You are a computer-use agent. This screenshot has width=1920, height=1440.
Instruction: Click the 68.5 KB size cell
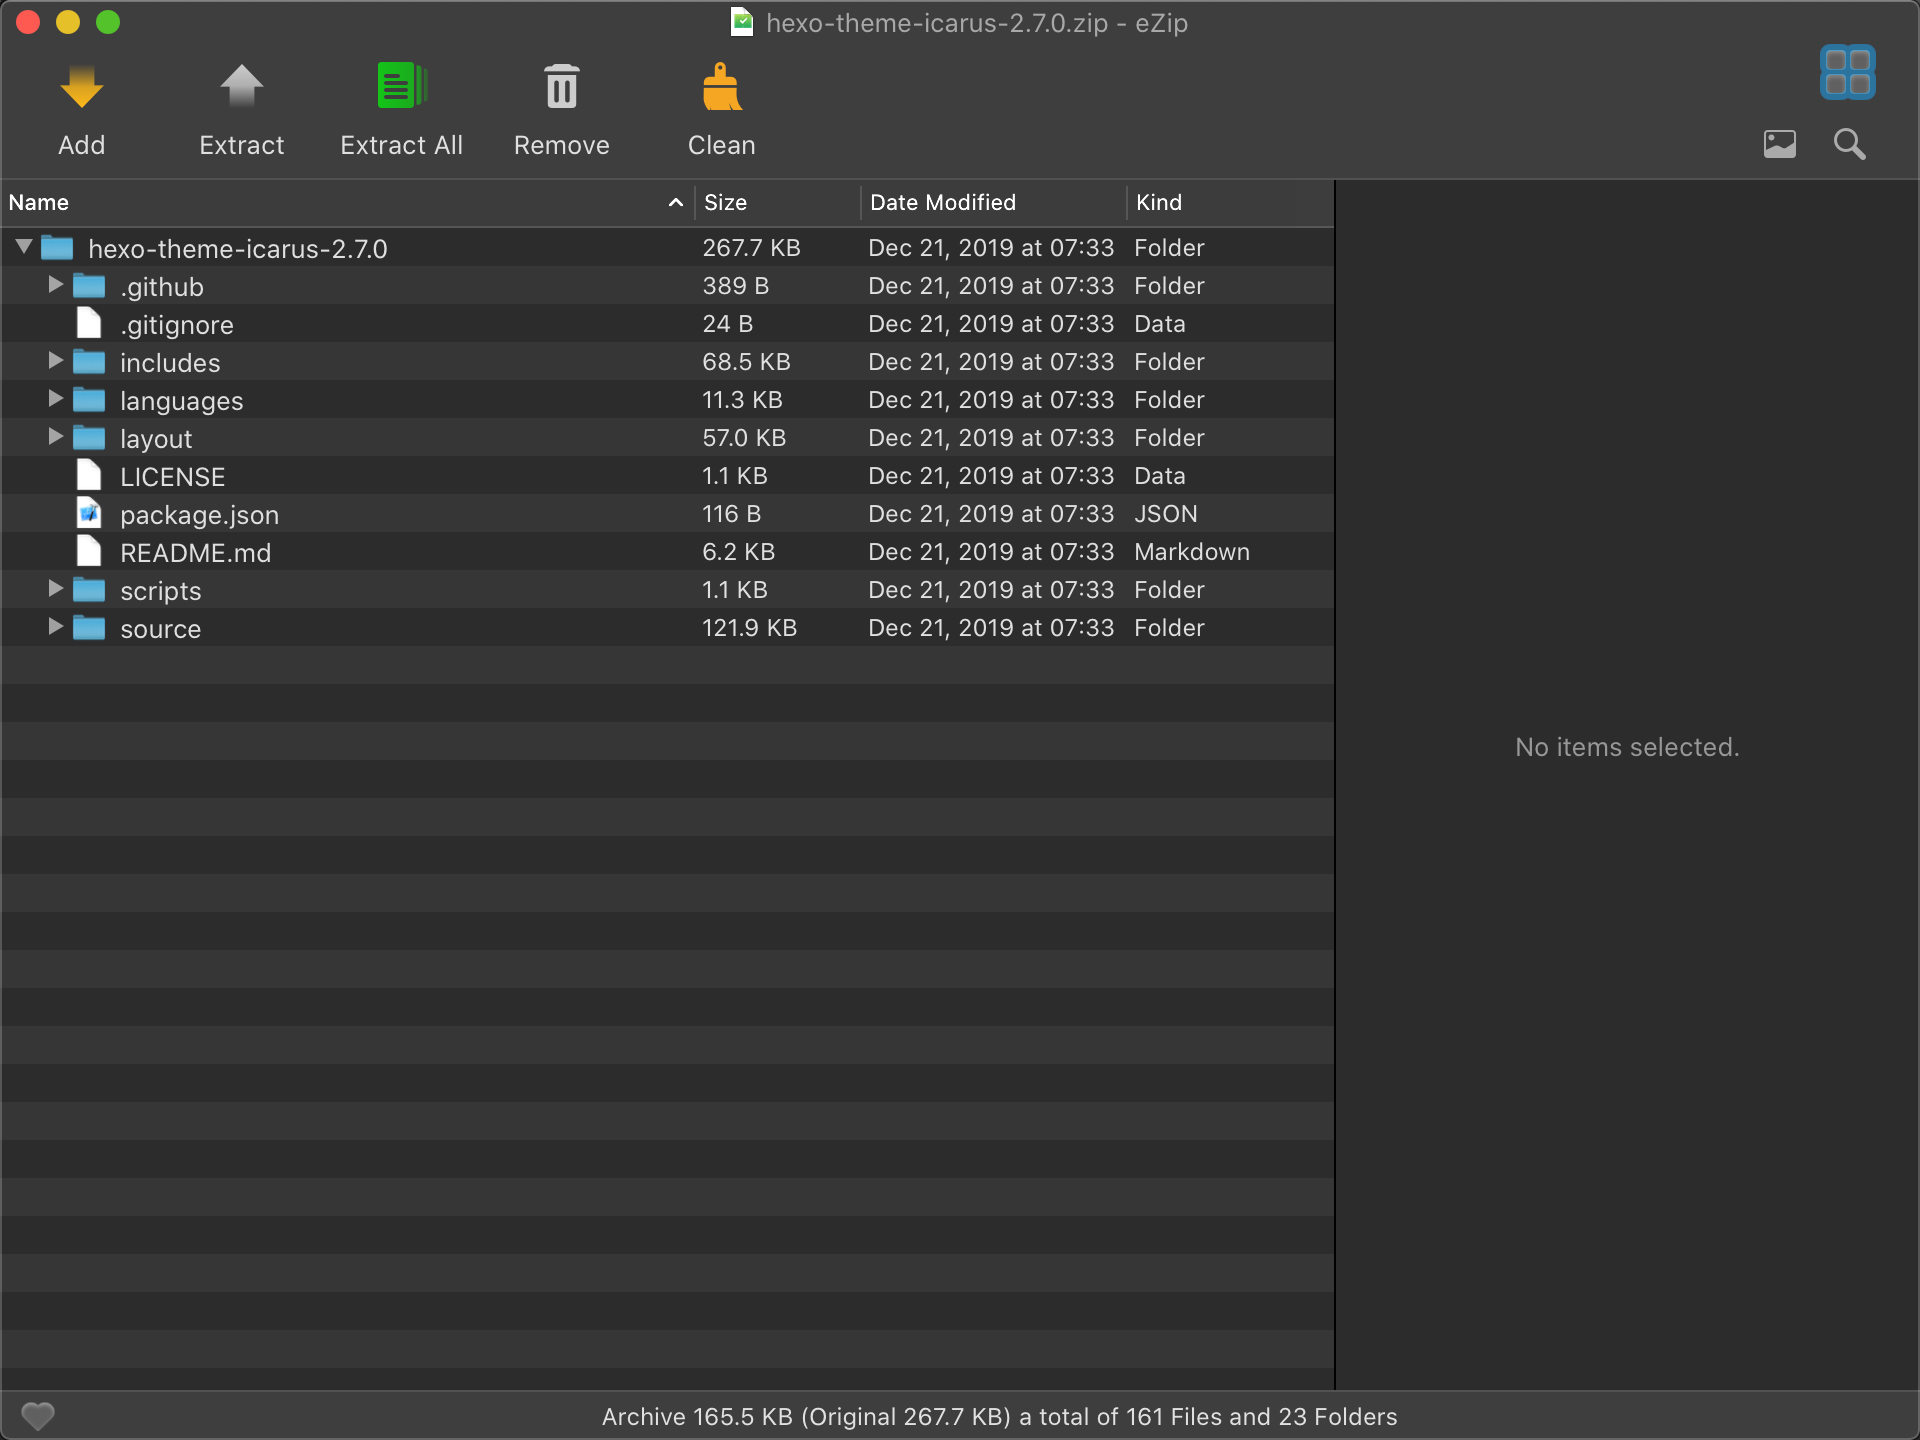pyautogui.click(x=746, y=362)
